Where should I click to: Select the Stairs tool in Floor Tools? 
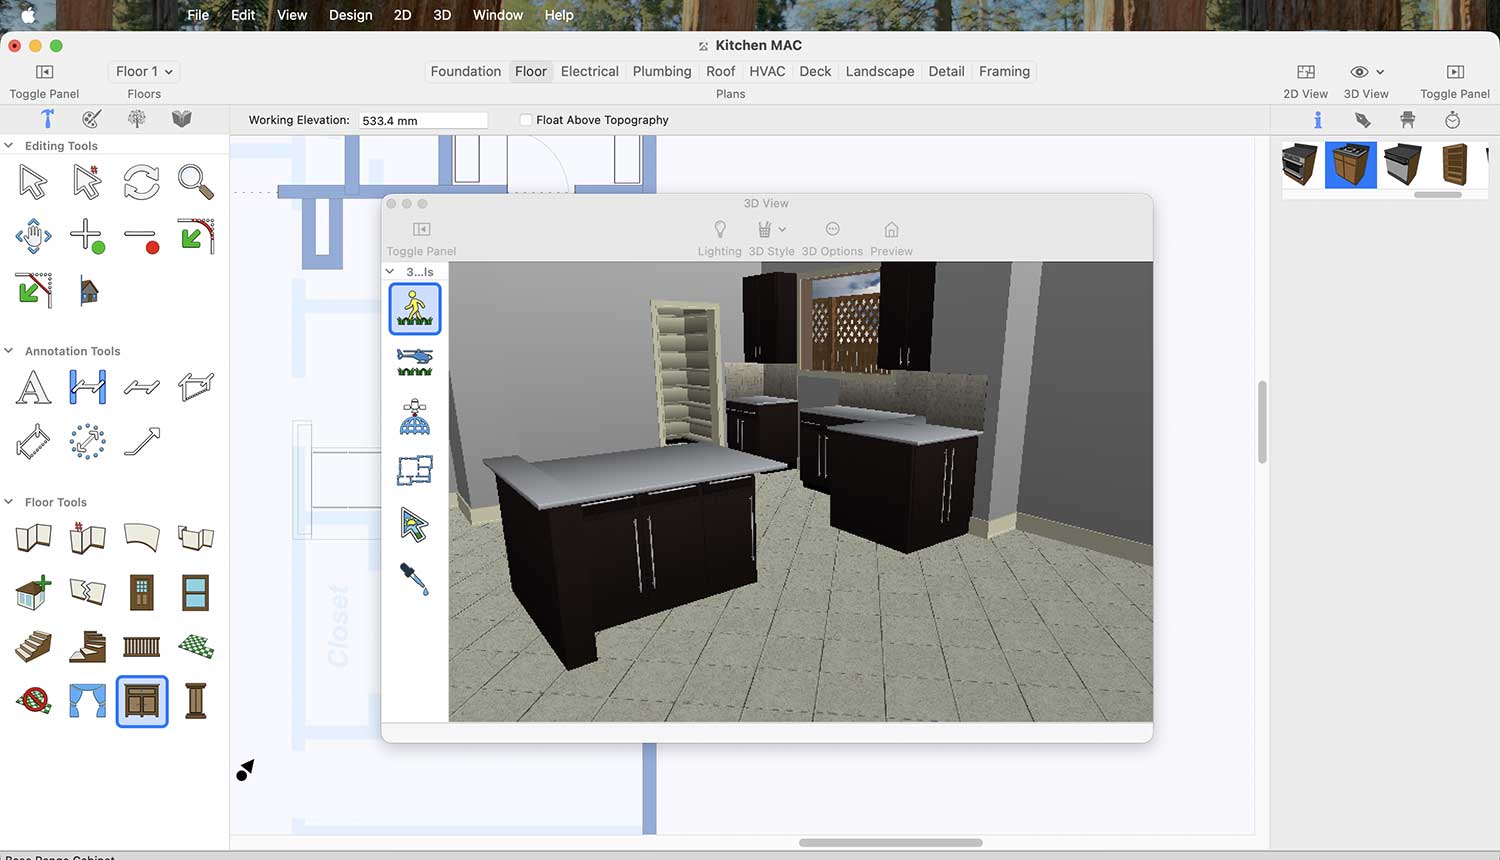coord(33,647)
